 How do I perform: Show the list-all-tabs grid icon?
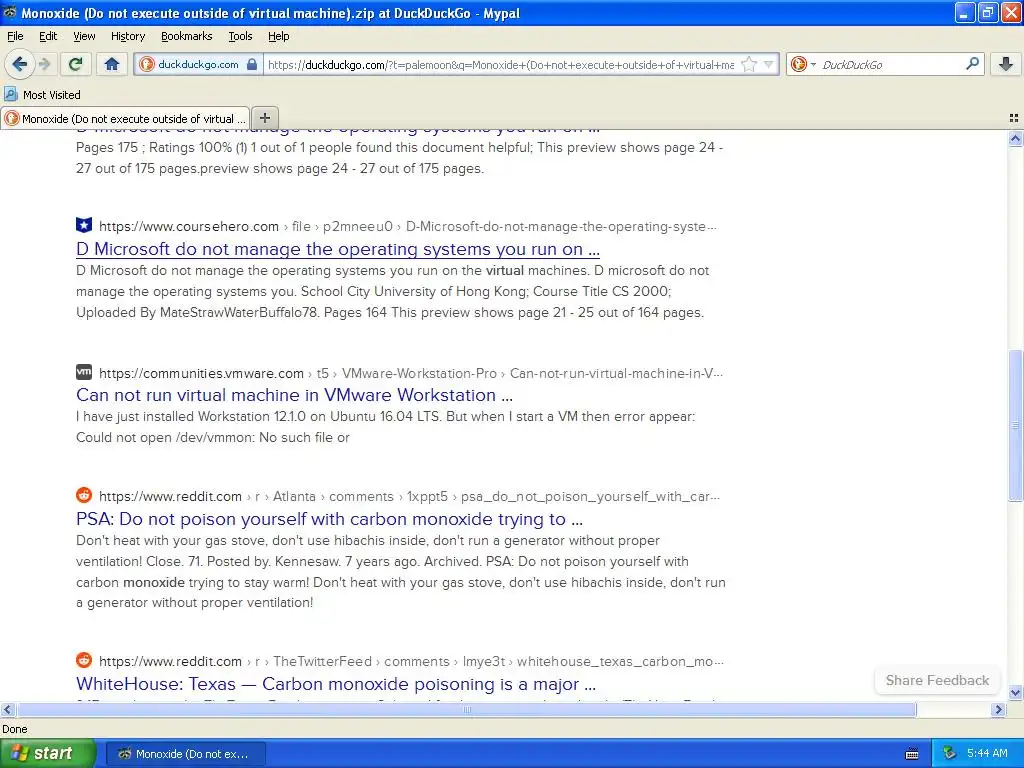pos(1014,118)
